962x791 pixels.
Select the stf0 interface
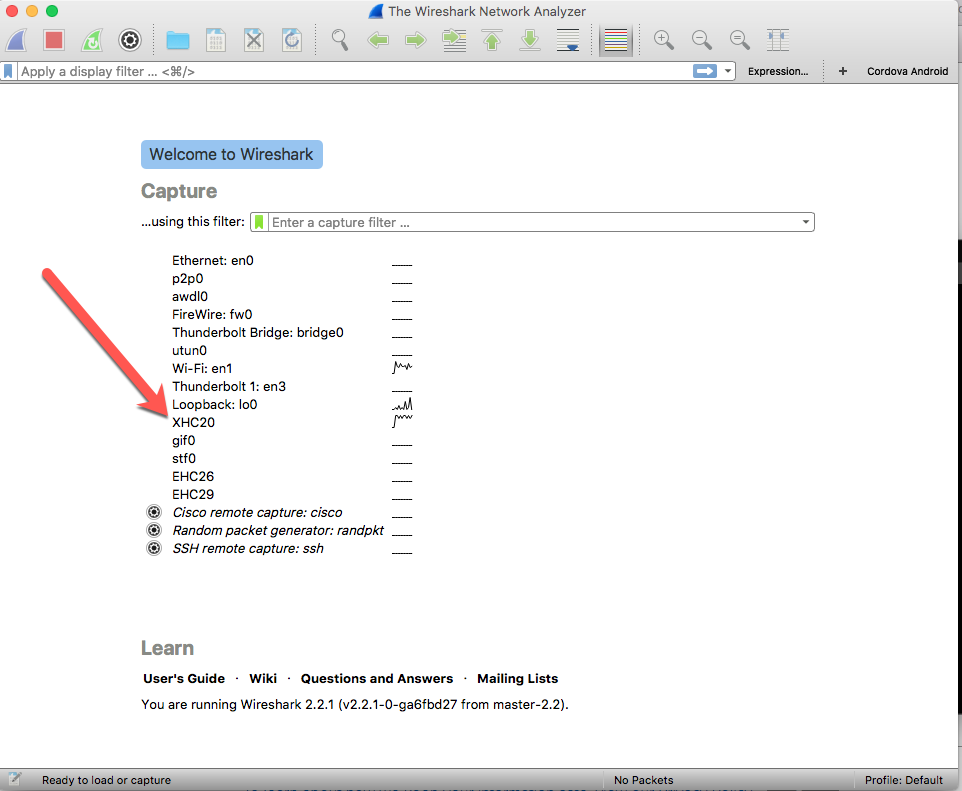184,458
